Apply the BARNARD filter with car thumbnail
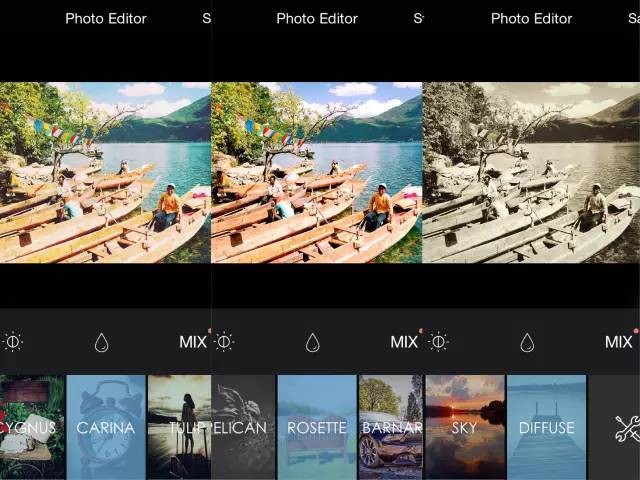The image size is (640, 480). pos(390,427)
